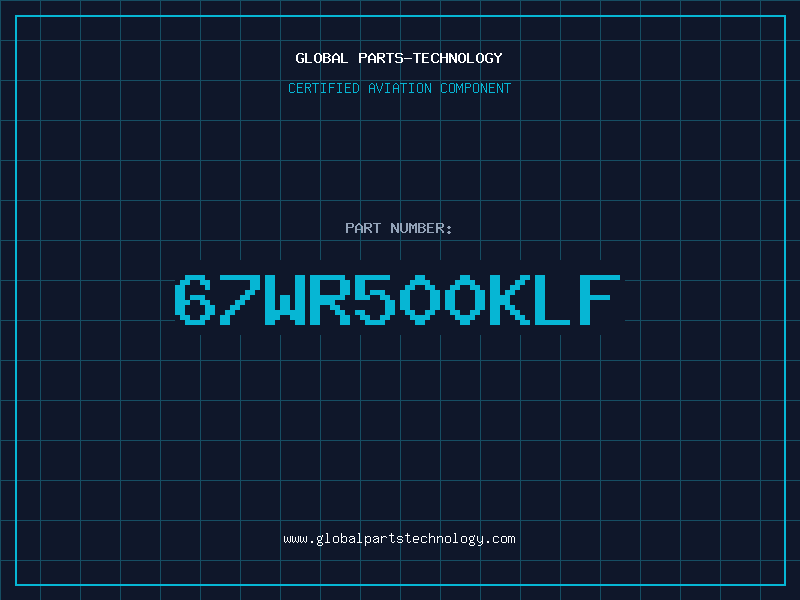The width and height of the screenshot is (800, 600).
Task: Select the part number 67WR500KLF
Action: point(397,300)
